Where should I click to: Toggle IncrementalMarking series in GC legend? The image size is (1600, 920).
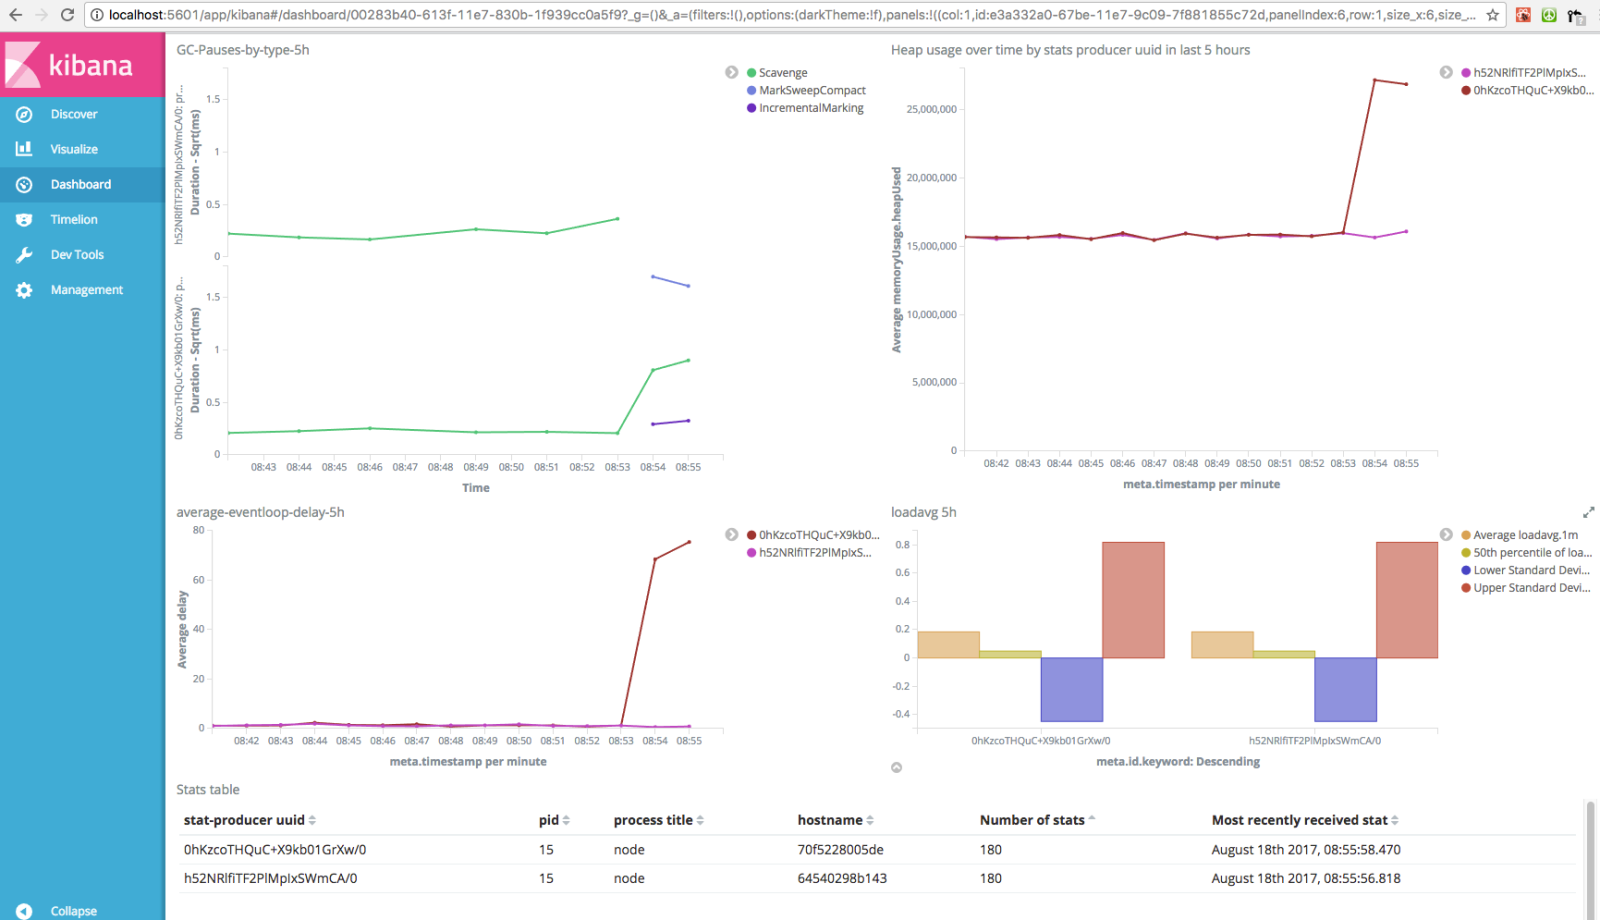[x=811, y=108]
